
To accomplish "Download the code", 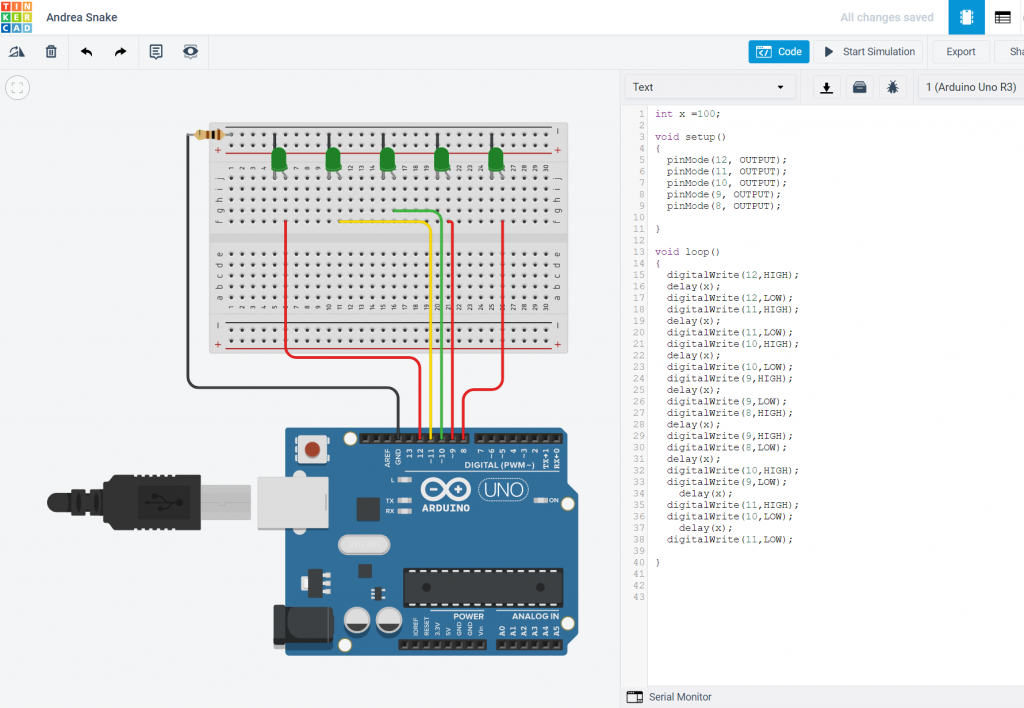I will [826, 87].
